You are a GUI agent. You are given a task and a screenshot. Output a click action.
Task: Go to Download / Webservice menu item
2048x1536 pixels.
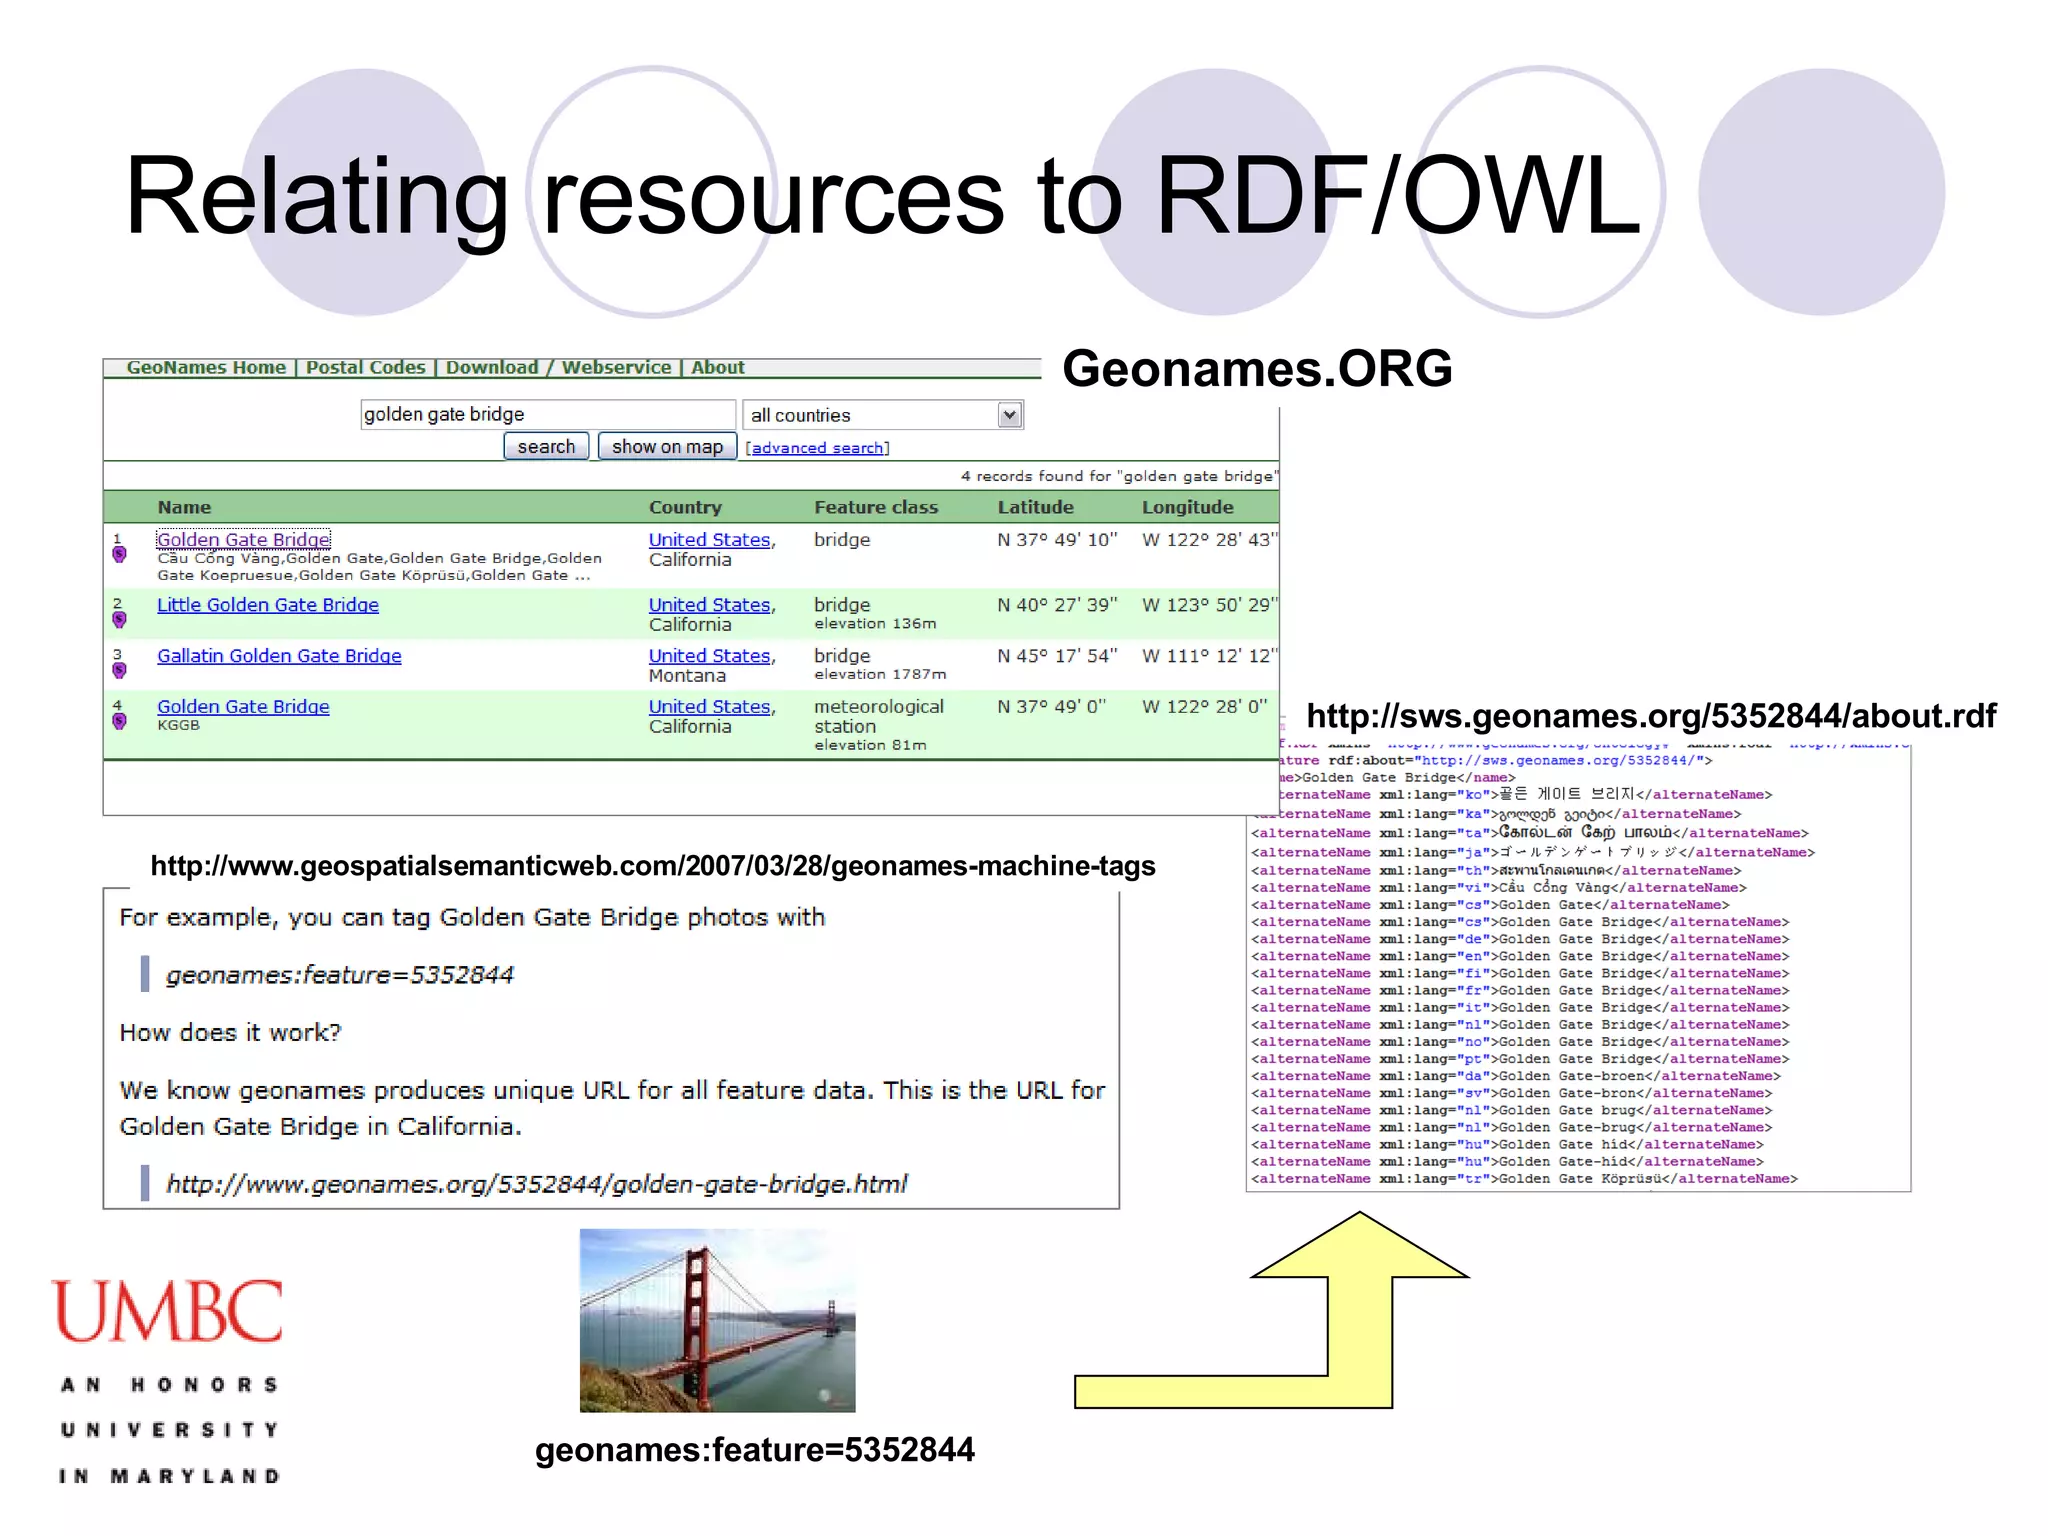coord(558,367)
